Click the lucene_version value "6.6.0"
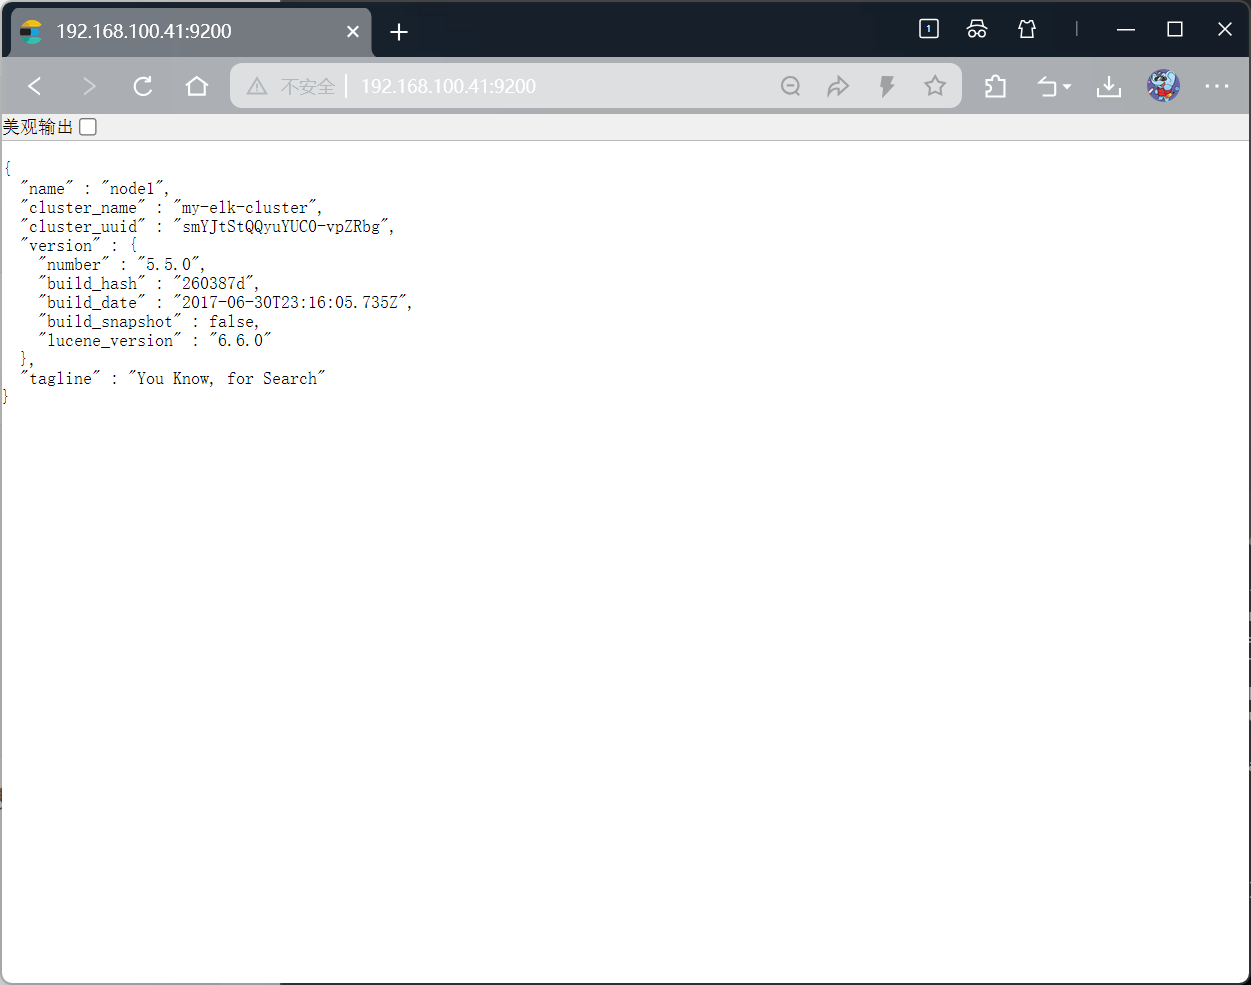 [240, 341]
